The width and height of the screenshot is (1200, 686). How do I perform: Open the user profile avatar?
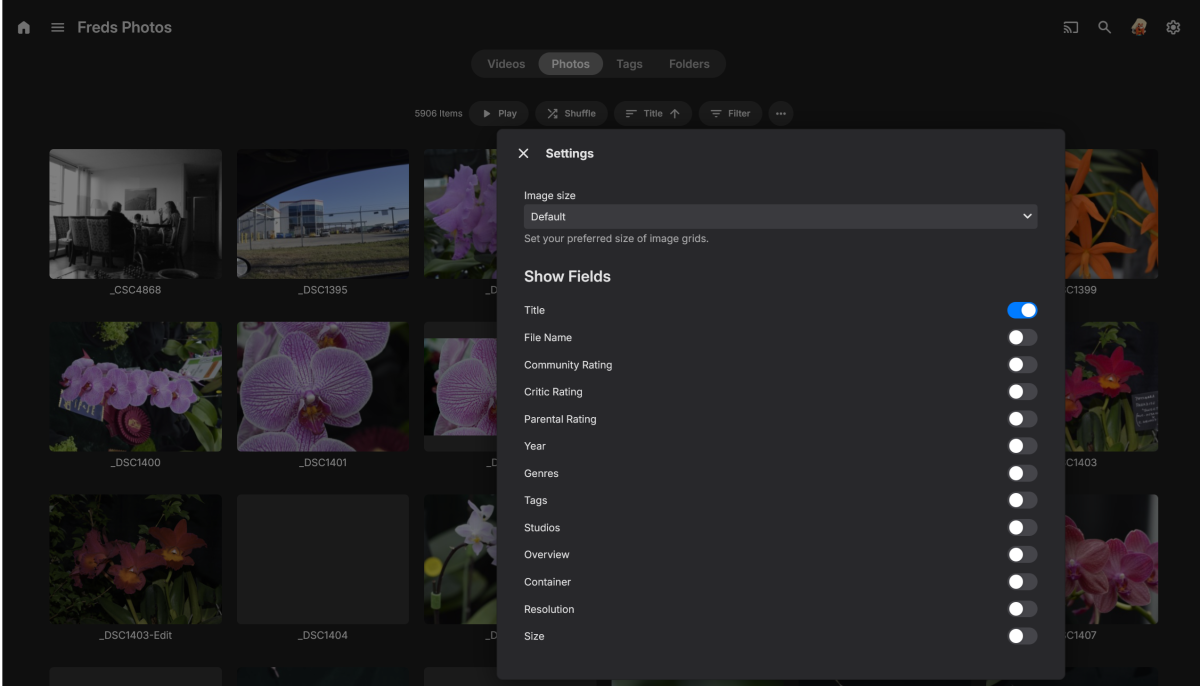point(1139,28)
